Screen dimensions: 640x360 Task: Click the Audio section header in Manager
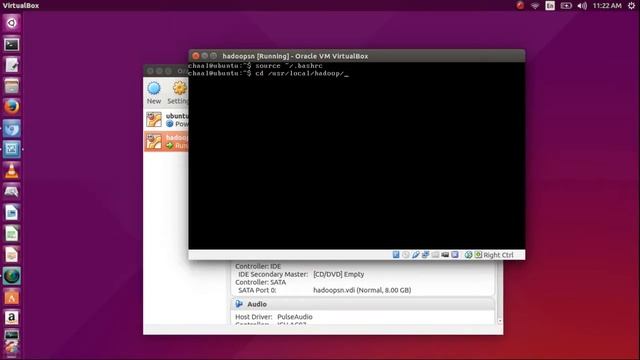[362, 304]
